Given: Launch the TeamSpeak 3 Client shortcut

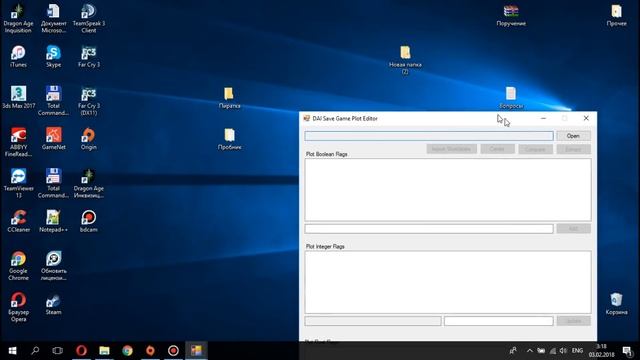Looking at the screenshot, I should (x=89, y=18).
